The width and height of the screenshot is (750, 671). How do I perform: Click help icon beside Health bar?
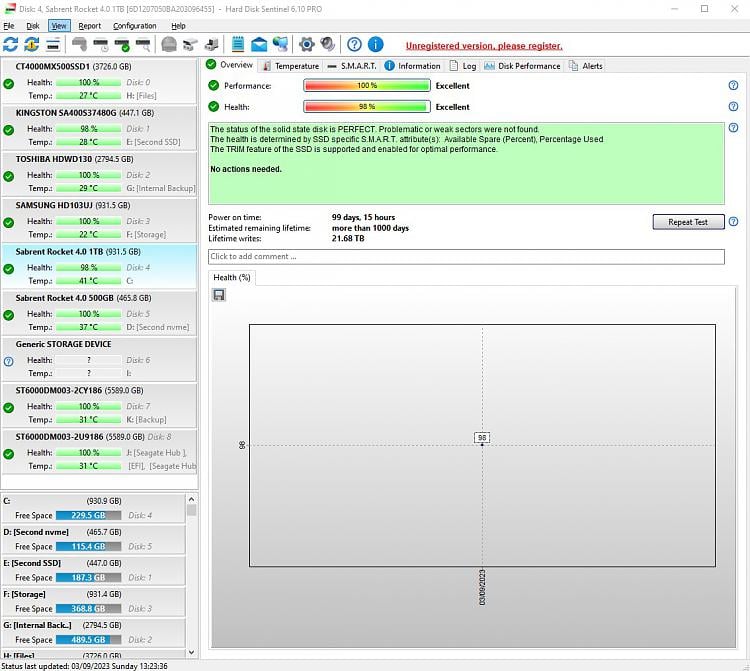(733, 106)
